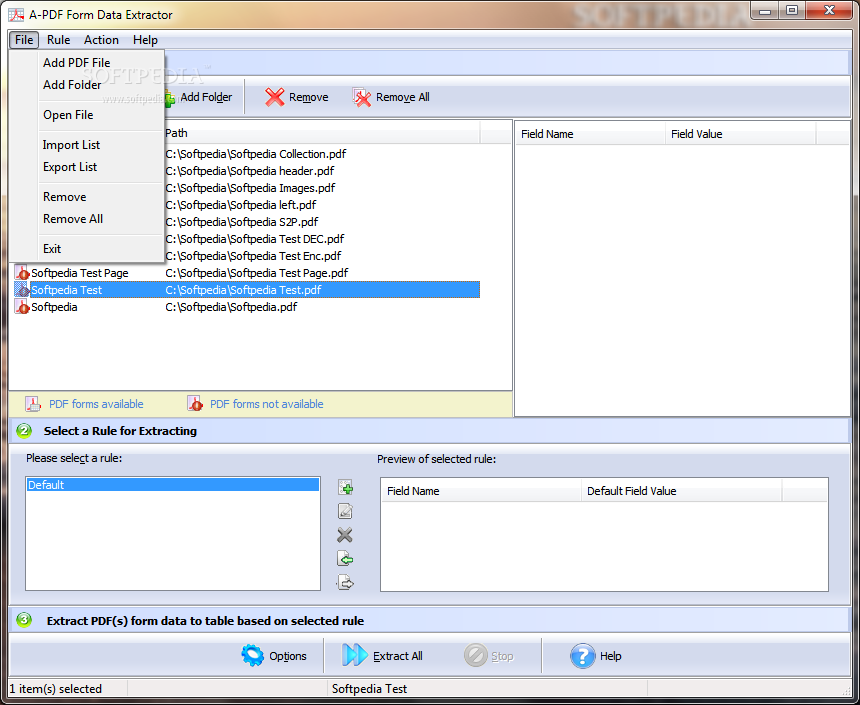Click path C:\Softpedia\Softpedia Images.pdf
This screenshot has width=860, height=705.
click(250, 188)
